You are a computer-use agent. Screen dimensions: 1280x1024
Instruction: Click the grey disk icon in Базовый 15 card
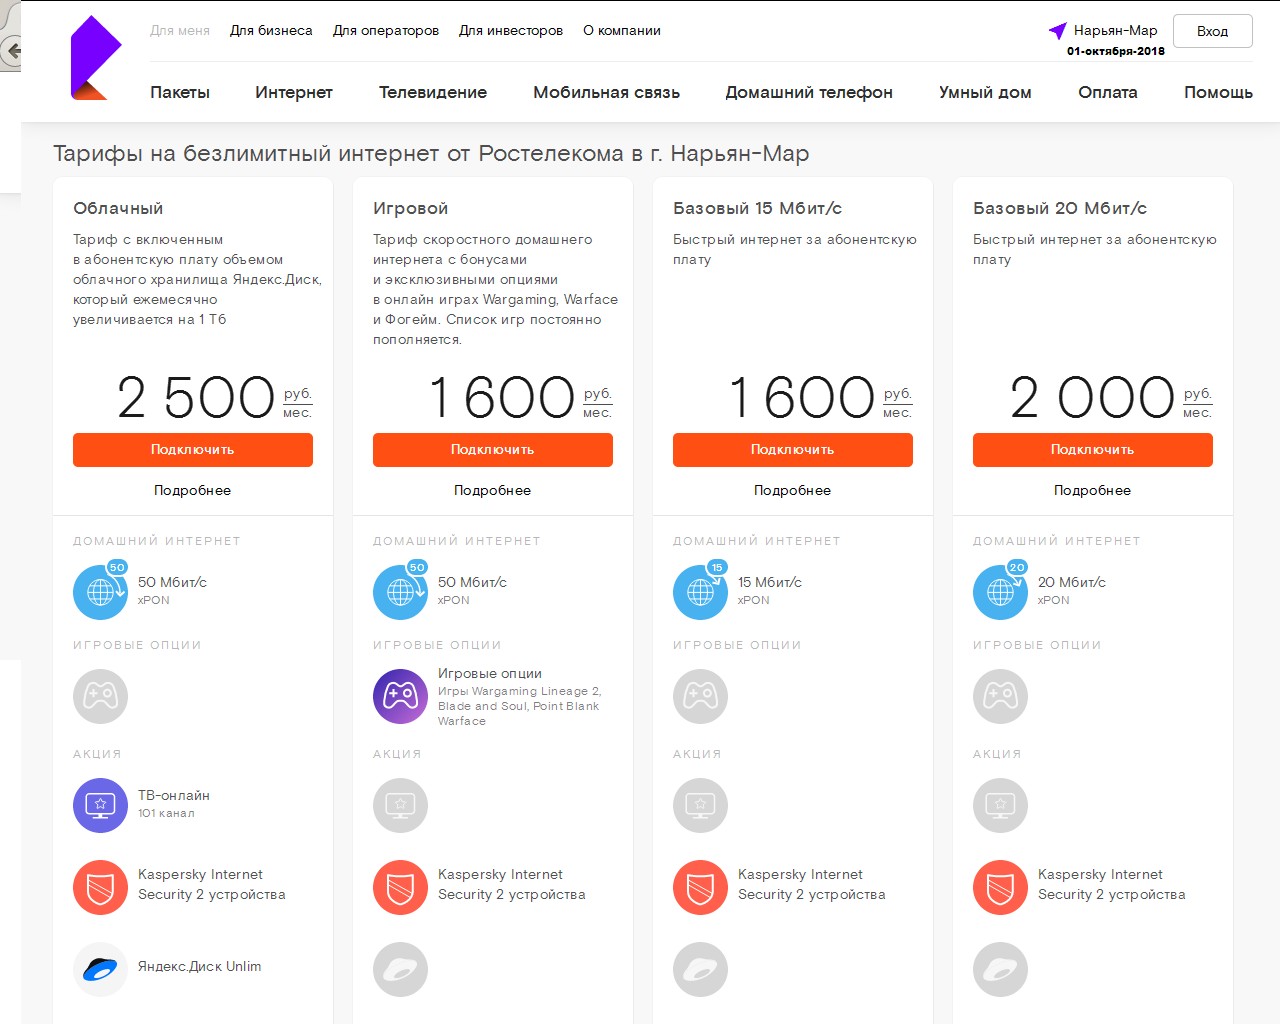click(700, 969)
